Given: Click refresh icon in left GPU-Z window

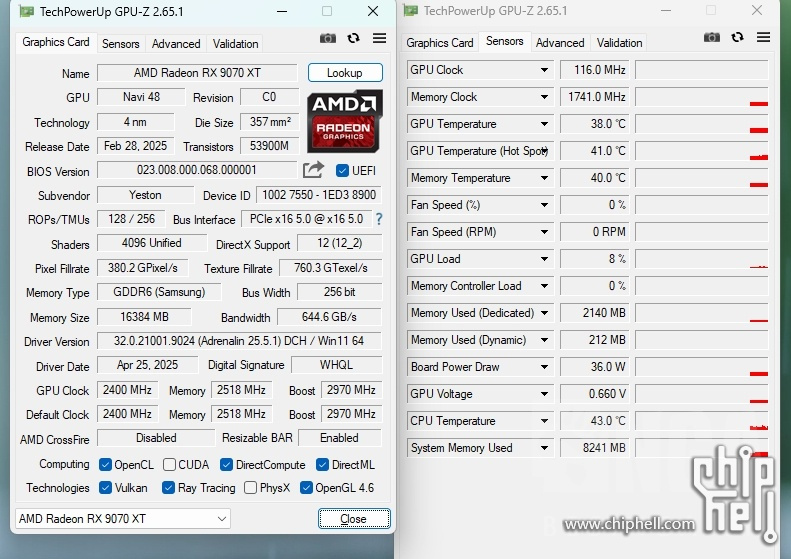Looking at the screenshot, I should pyautogui.click(x=354, y=38).
